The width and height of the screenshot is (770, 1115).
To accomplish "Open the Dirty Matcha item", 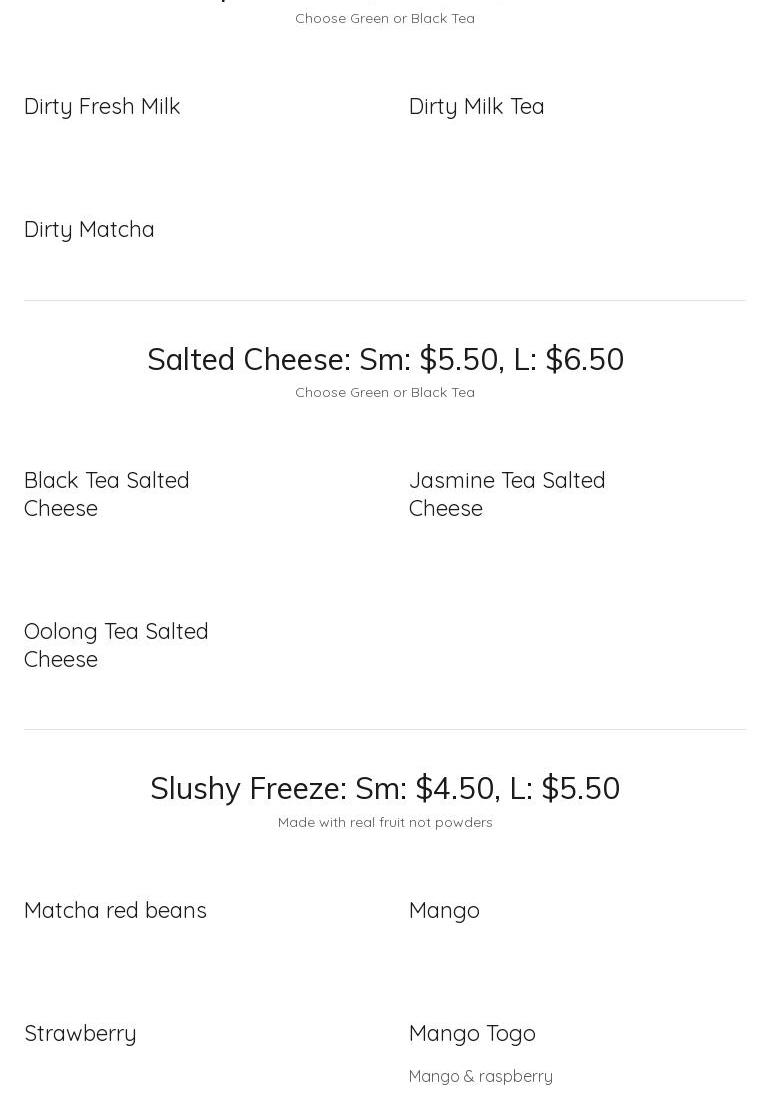I will 89,229.
